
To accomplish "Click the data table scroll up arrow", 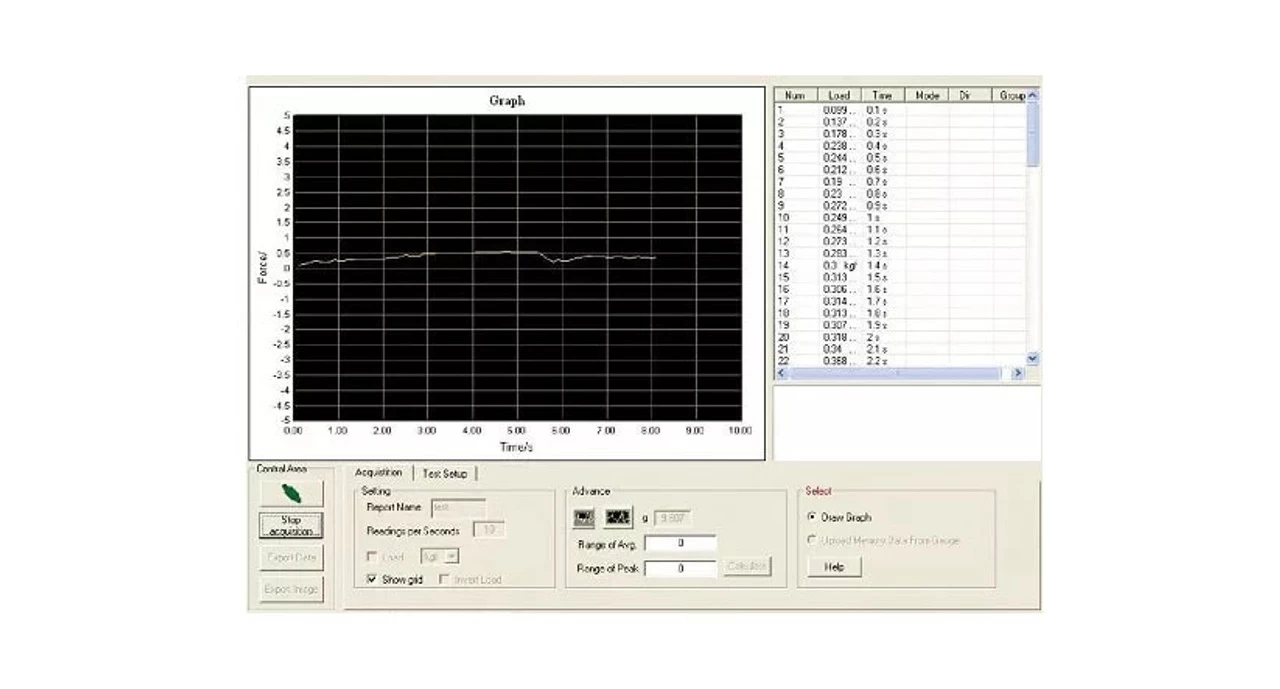I will pos(1033,95).
